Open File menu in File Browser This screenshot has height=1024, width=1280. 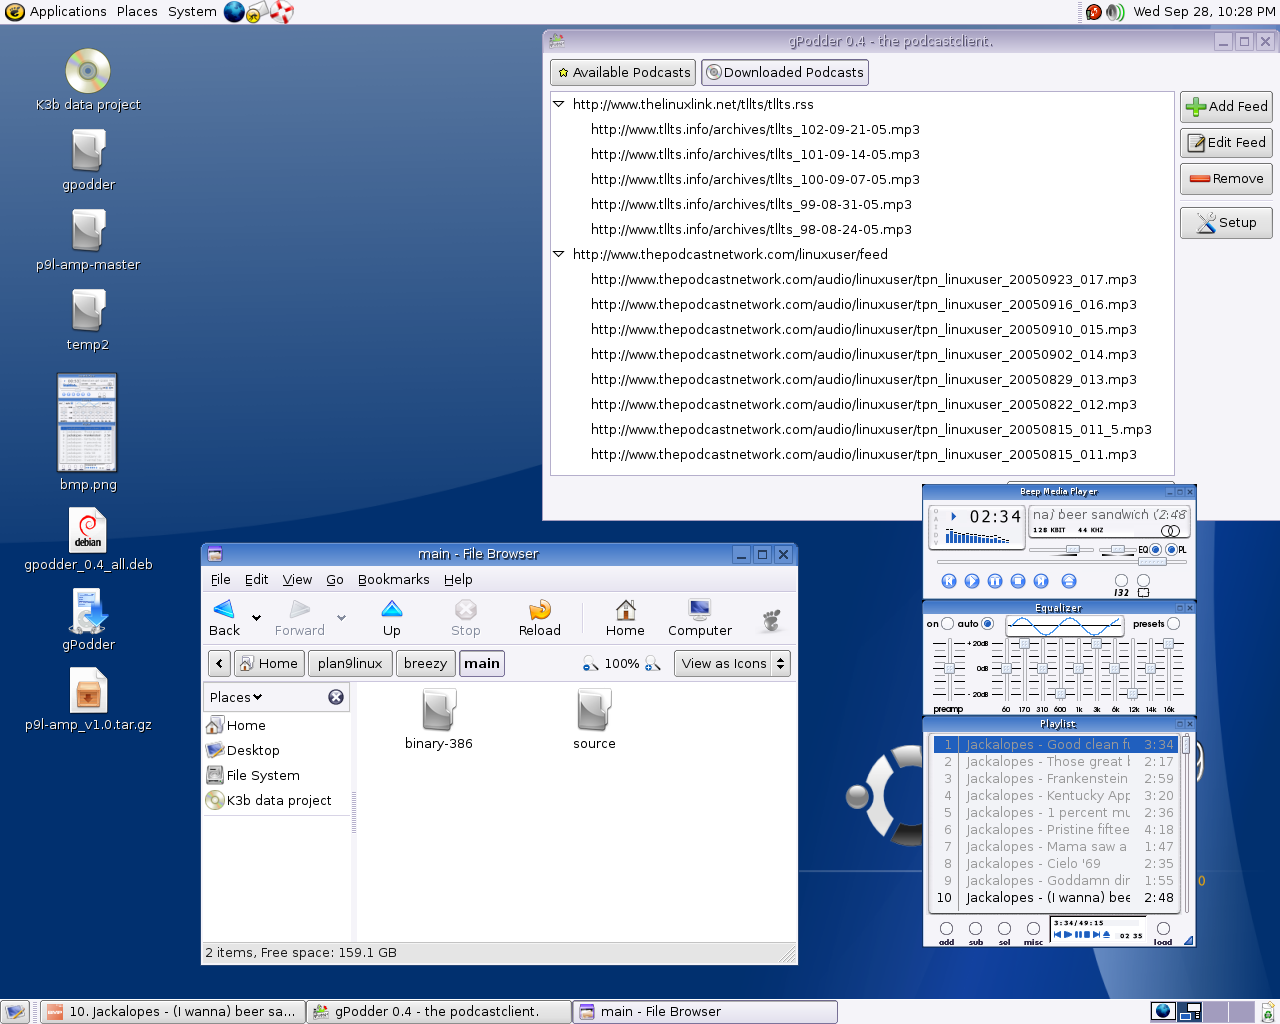(x=220, y=579)
